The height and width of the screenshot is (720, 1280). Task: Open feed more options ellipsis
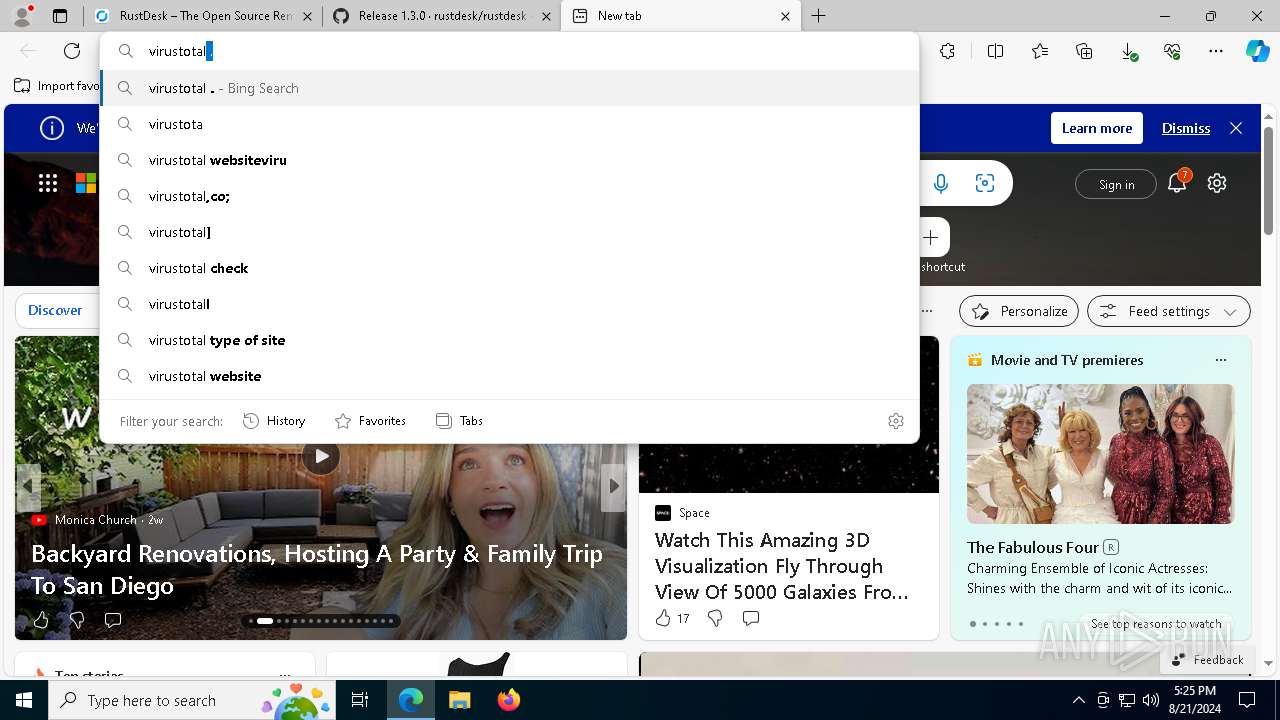927,311
